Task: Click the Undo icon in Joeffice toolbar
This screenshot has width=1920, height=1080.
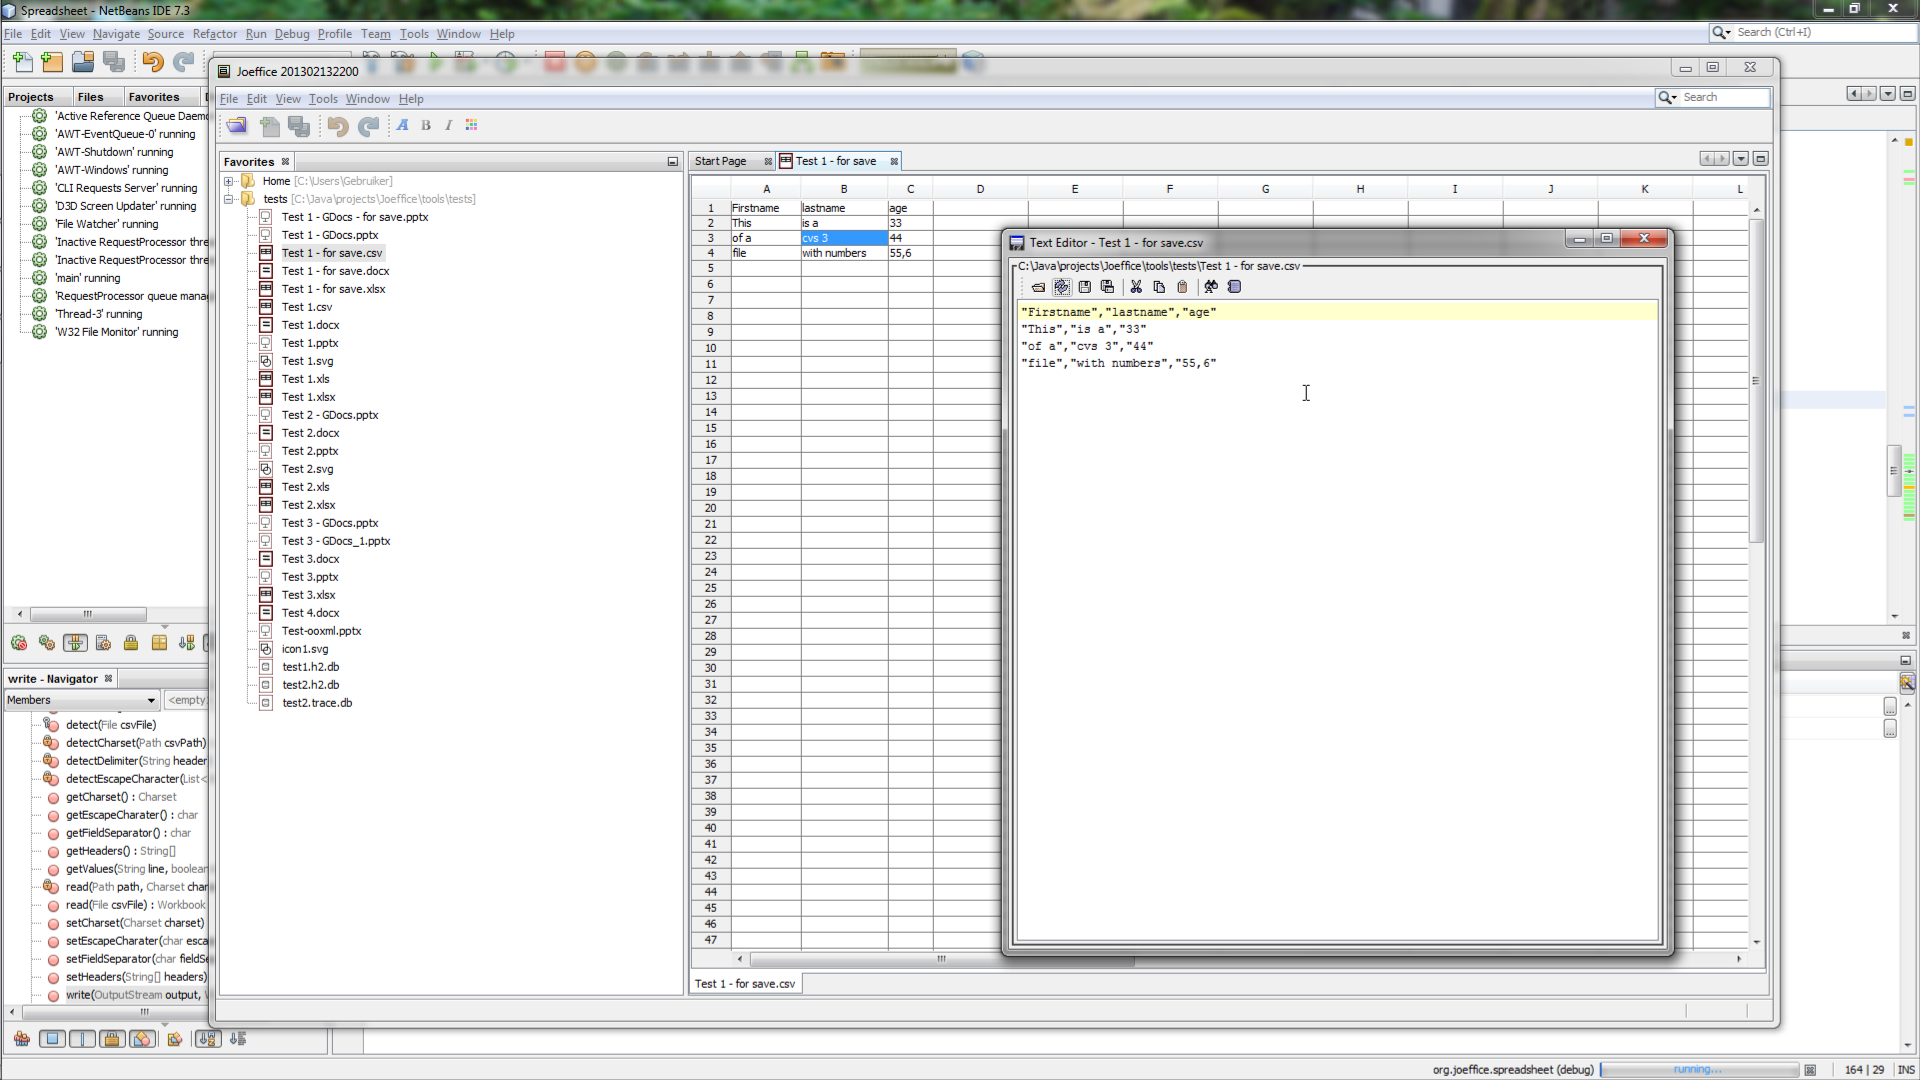Action: point(337,126)
